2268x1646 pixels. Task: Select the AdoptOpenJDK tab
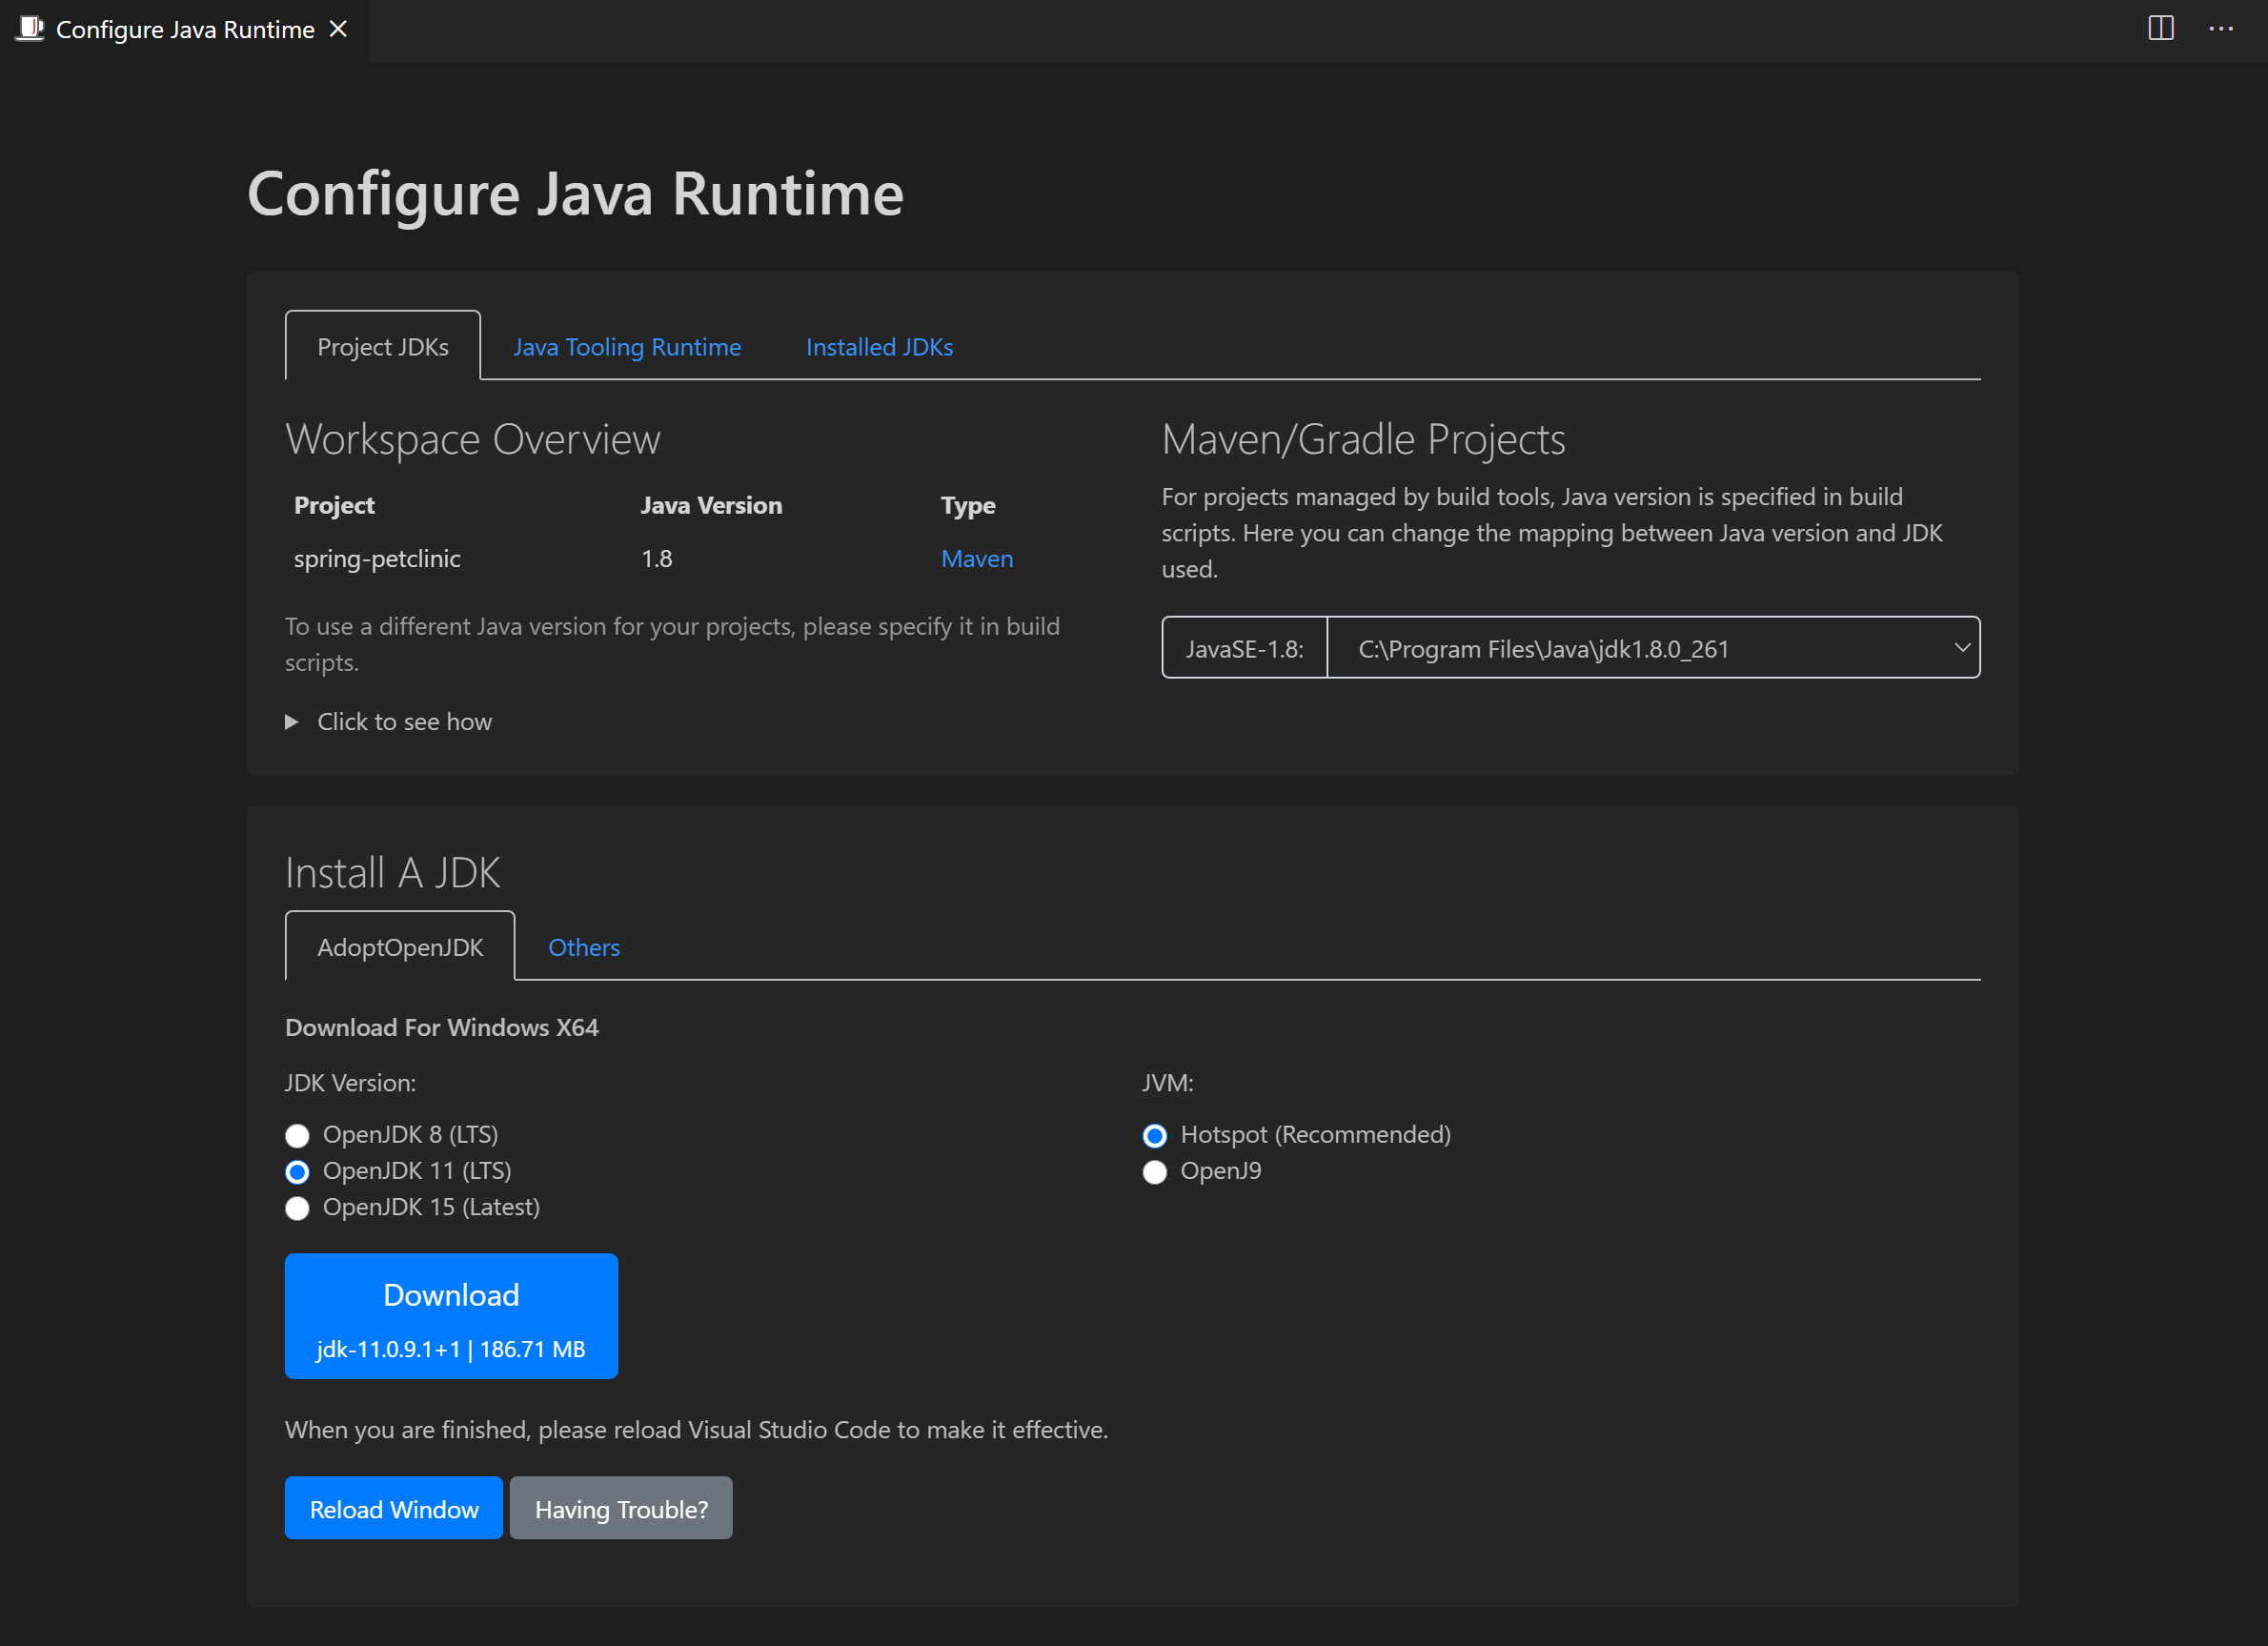click(400, 947)
